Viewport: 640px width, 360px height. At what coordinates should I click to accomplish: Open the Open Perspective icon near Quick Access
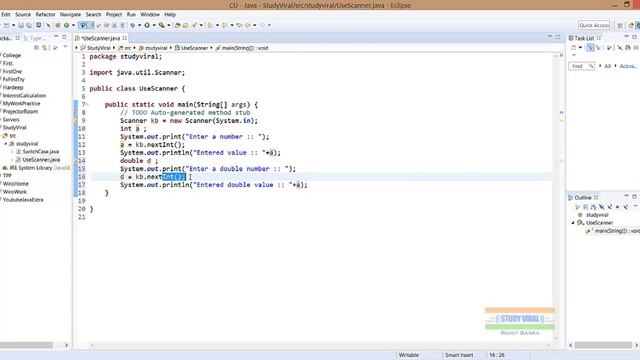click(620, 25)
